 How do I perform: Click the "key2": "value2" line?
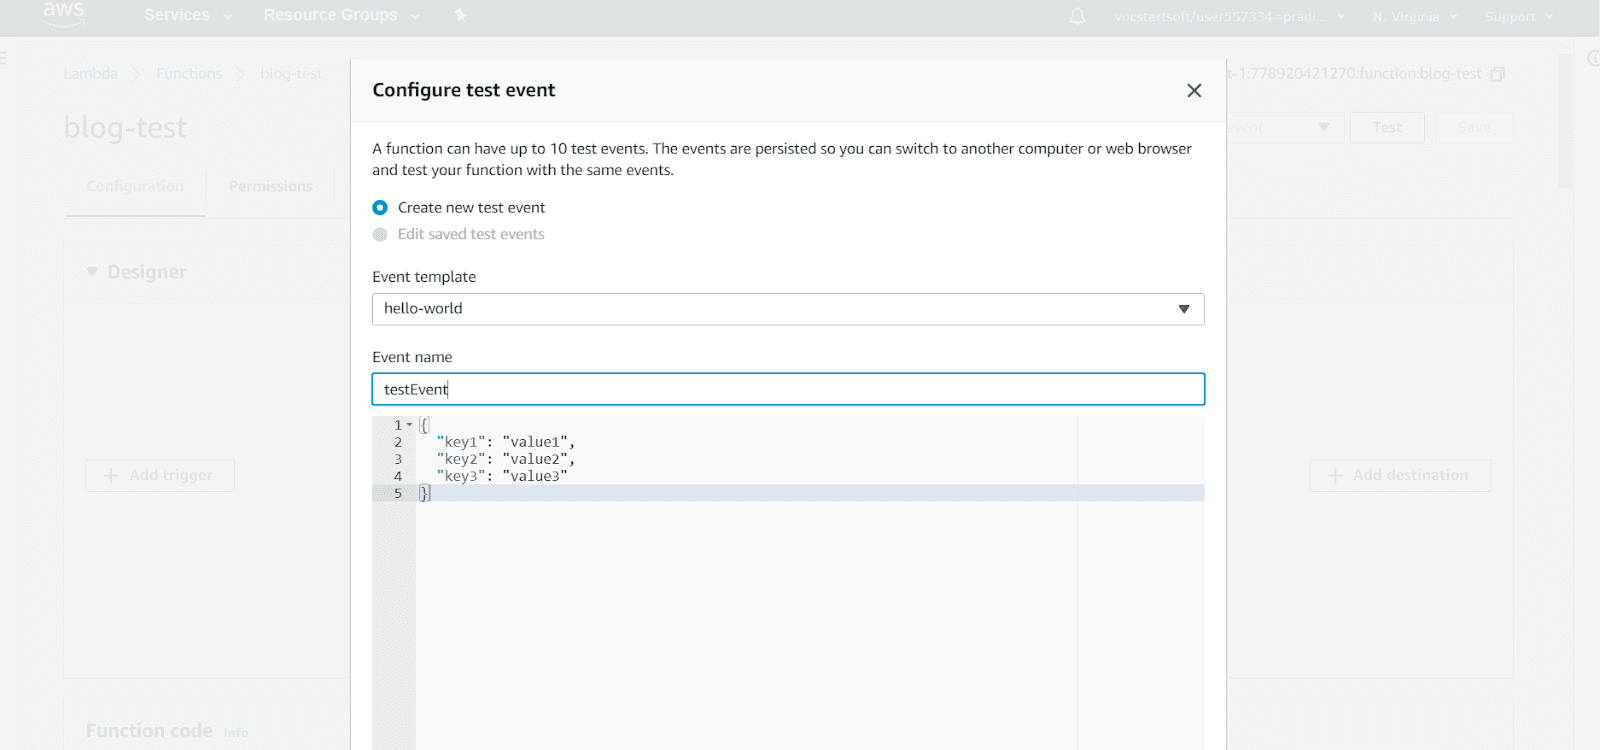[x=505, y=459]
